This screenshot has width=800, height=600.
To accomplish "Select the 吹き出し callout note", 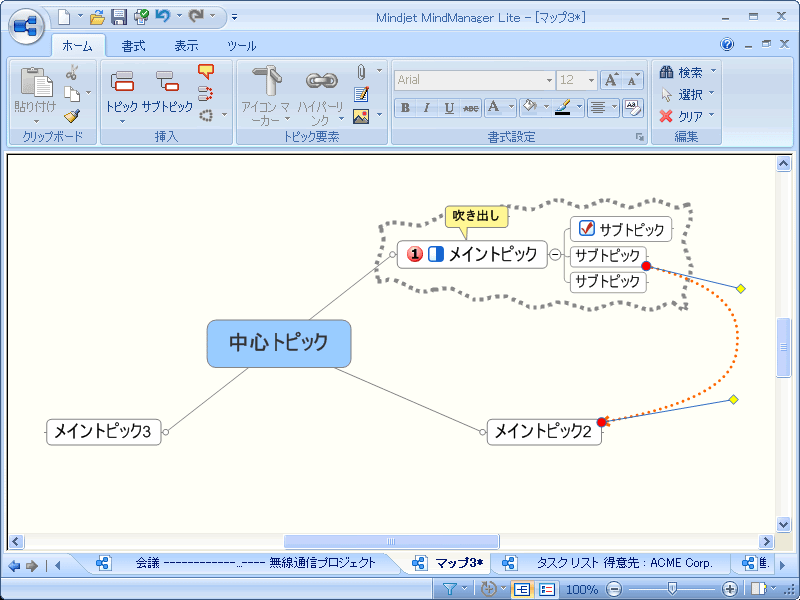I will [x=477, y=216].
